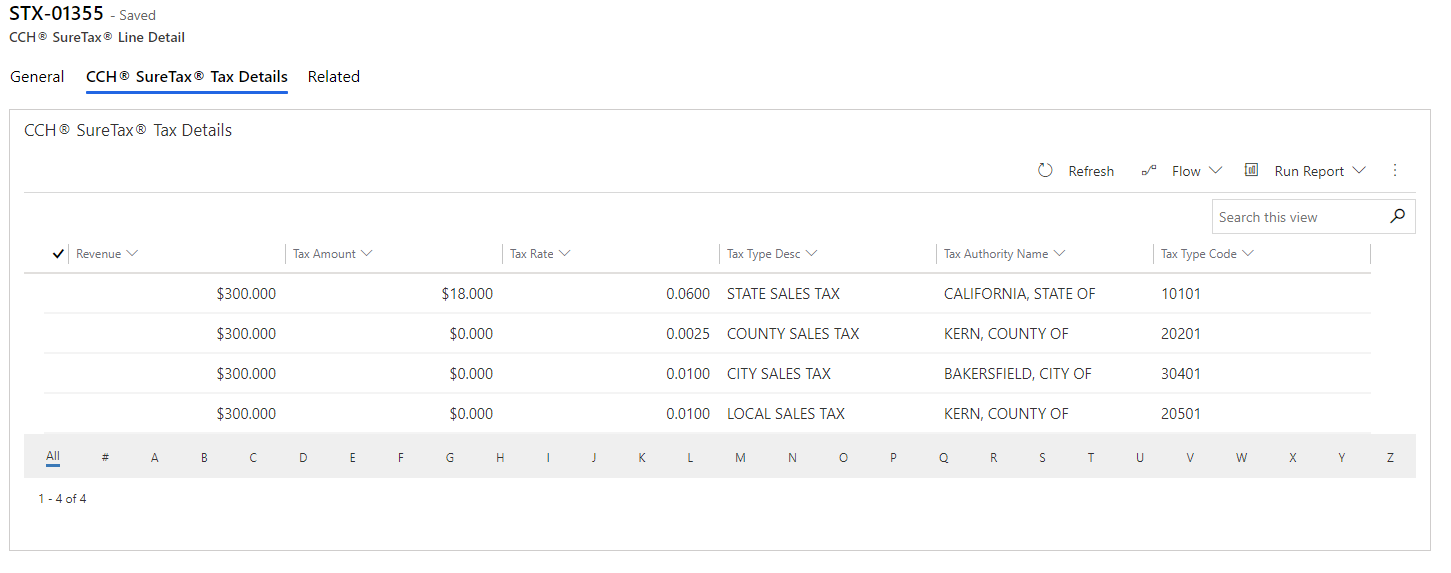1451x573 pixels.
Task: Open the Tax Type Code column menu
Action: [1248, 254]
